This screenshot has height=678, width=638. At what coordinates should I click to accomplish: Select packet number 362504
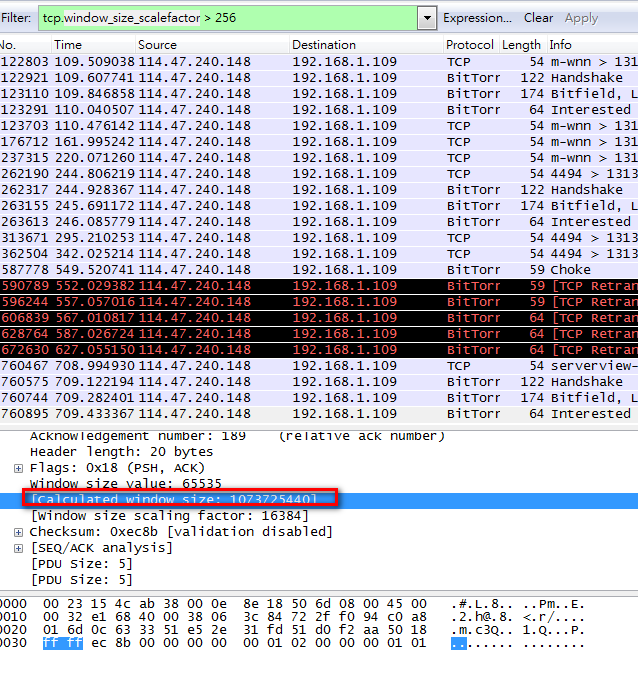tap(319, 254)
